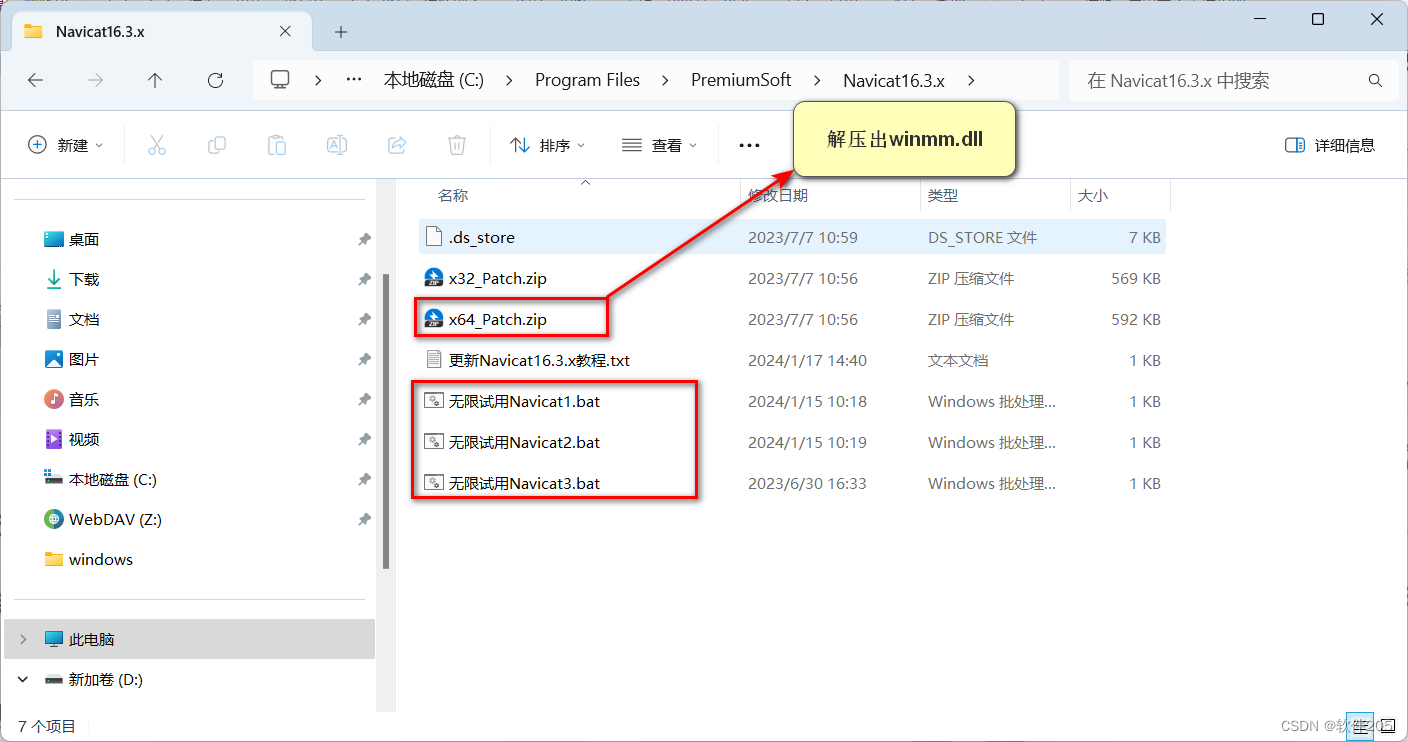Open the three-dots See more menu
This screenshot has height=742, width=1408.
click(749, 145)
